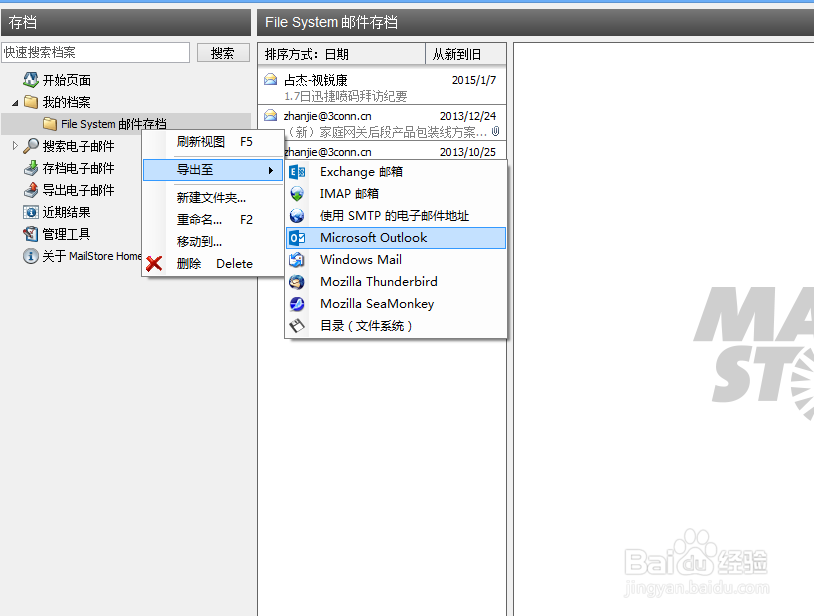814x616 pixels.
Task: Open the 开始页面 tree item
Action: (x=66, y=80)
